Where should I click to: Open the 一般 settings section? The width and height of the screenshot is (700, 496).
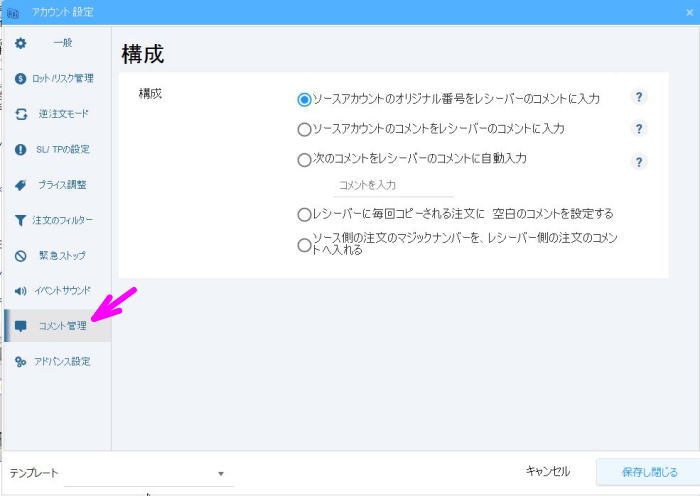coord(58,43)
